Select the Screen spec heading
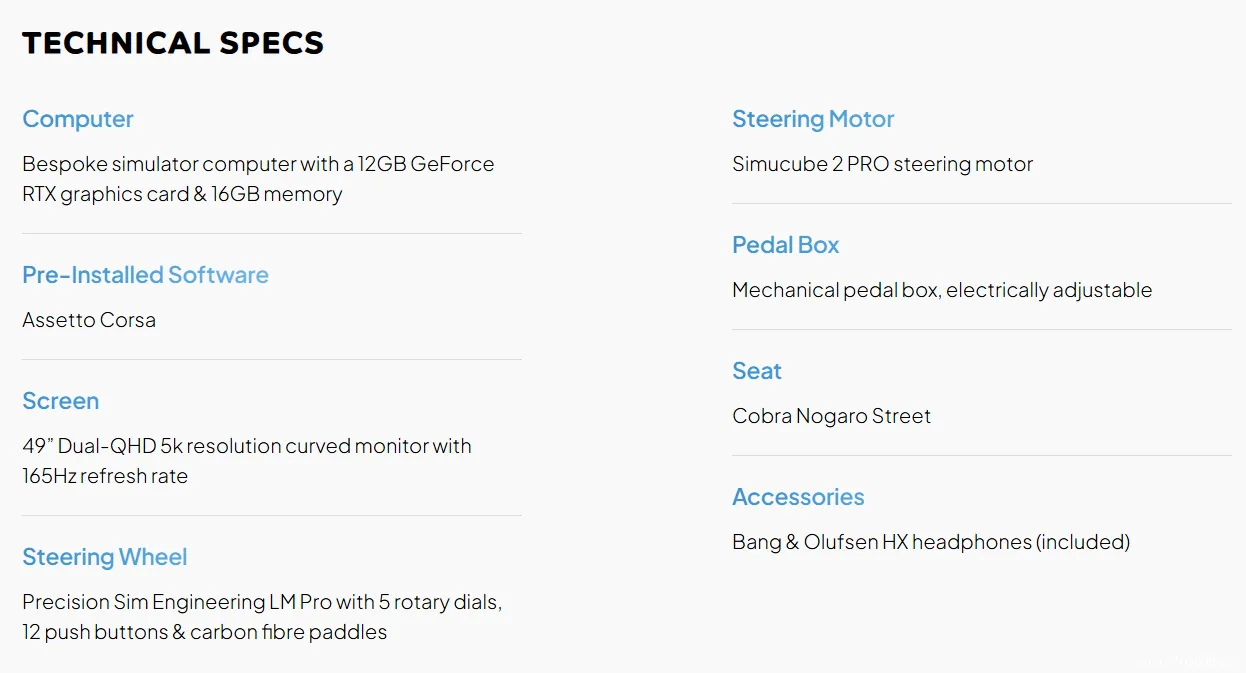 click(61, 401)
